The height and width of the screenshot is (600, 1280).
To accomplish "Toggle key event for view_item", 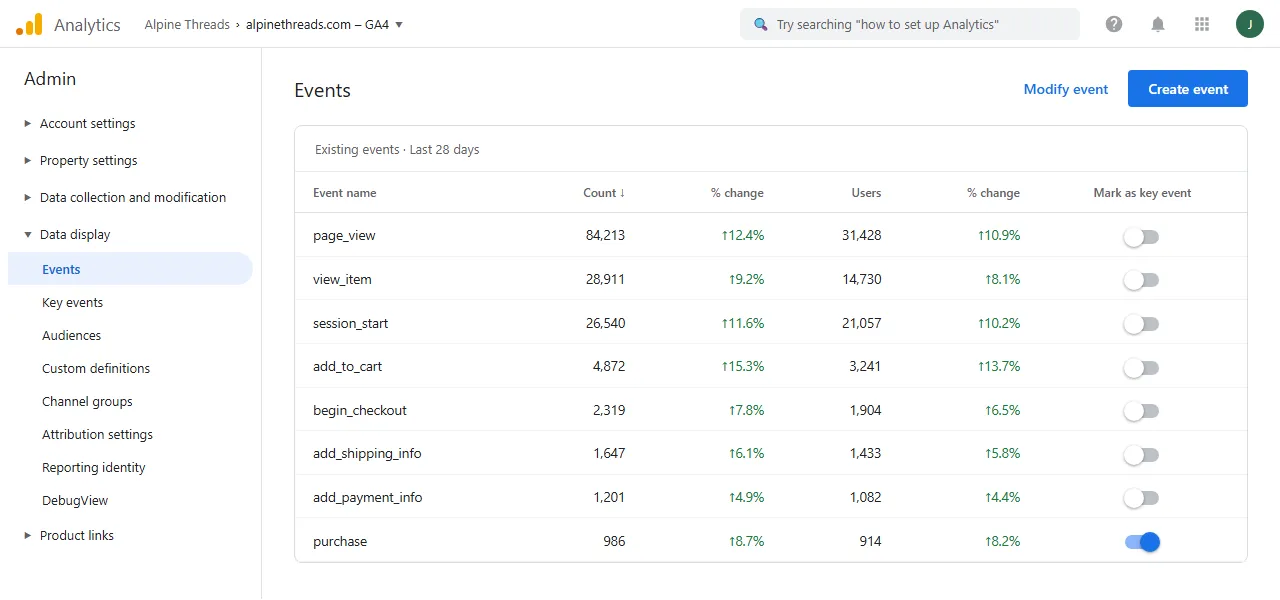I will coord(1141,280).
